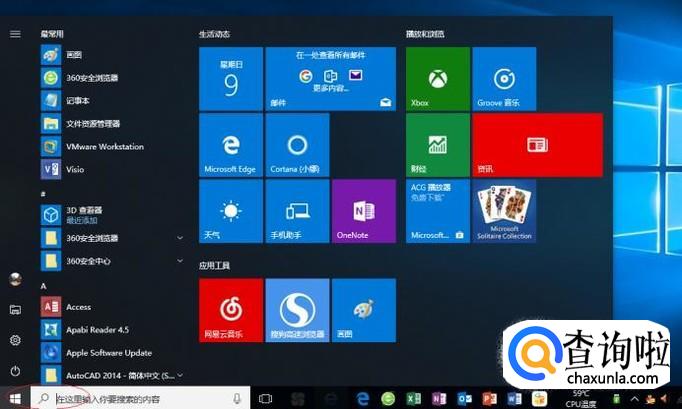Launch 360安全浏览器 from the most used list
The width and height of the screenshot is (682, 409).
tap(111, 77)
